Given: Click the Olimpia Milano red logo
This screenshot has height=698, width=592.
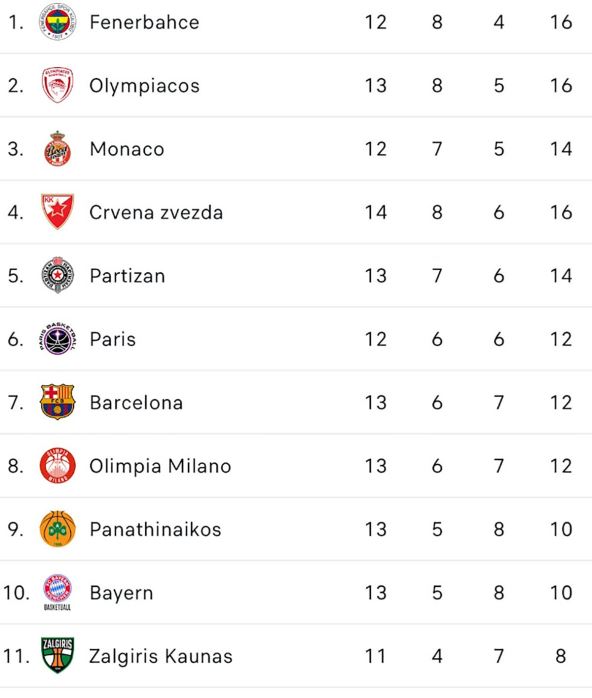Looking at the screenshot, I should coord(57,466).
